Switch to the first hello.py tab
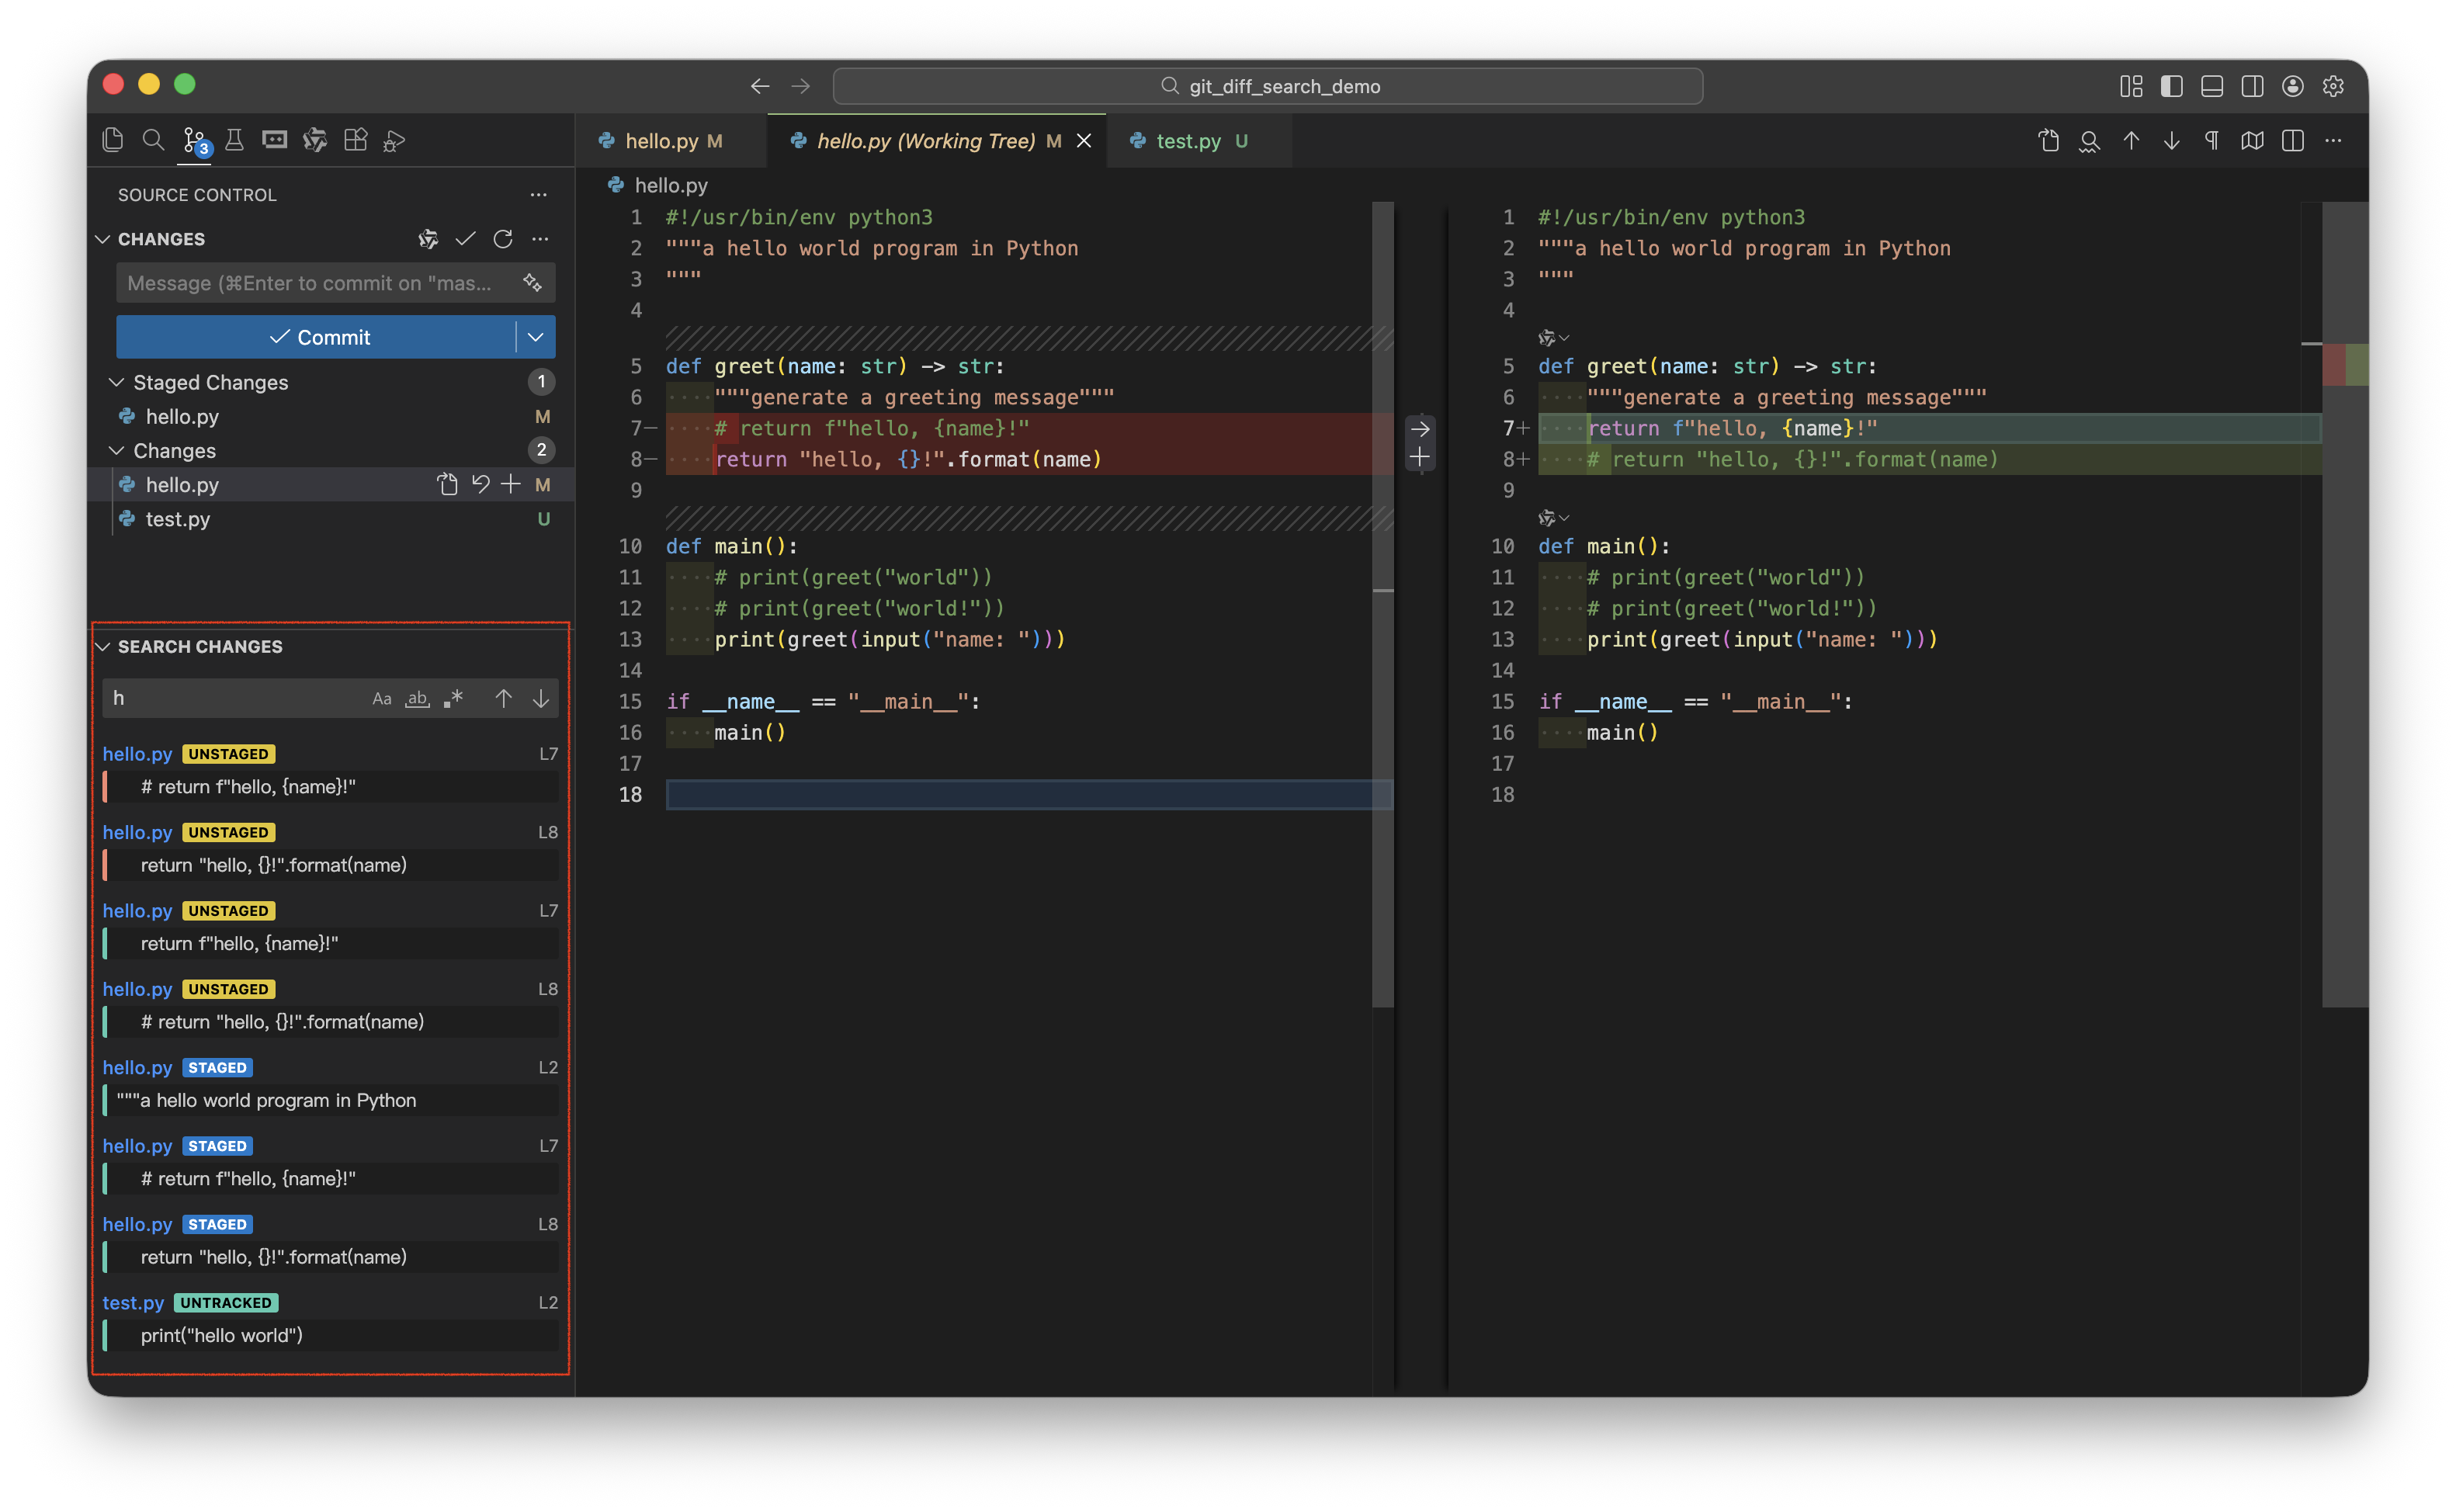 coord(661,141)
